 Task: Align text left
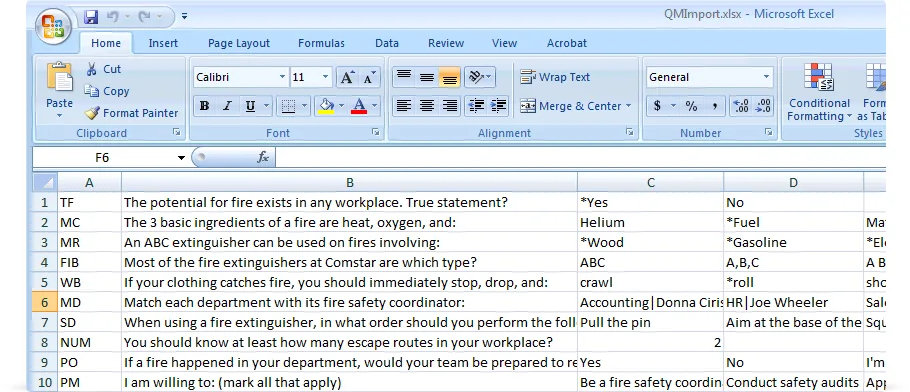coord(404,106)
